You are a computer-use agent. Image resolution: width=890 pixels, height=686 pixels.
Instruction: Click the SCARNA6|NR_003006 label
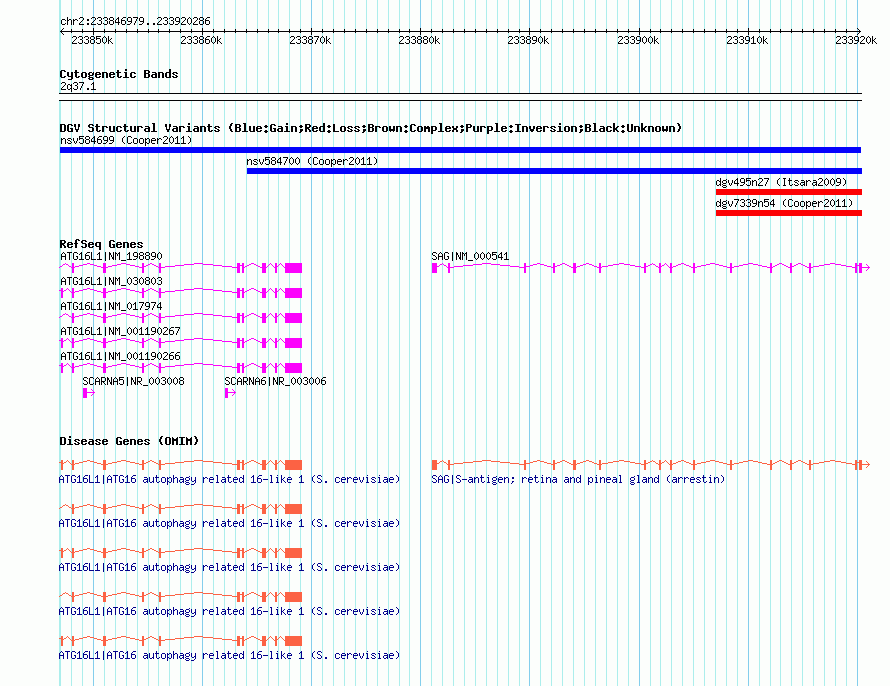275,381
